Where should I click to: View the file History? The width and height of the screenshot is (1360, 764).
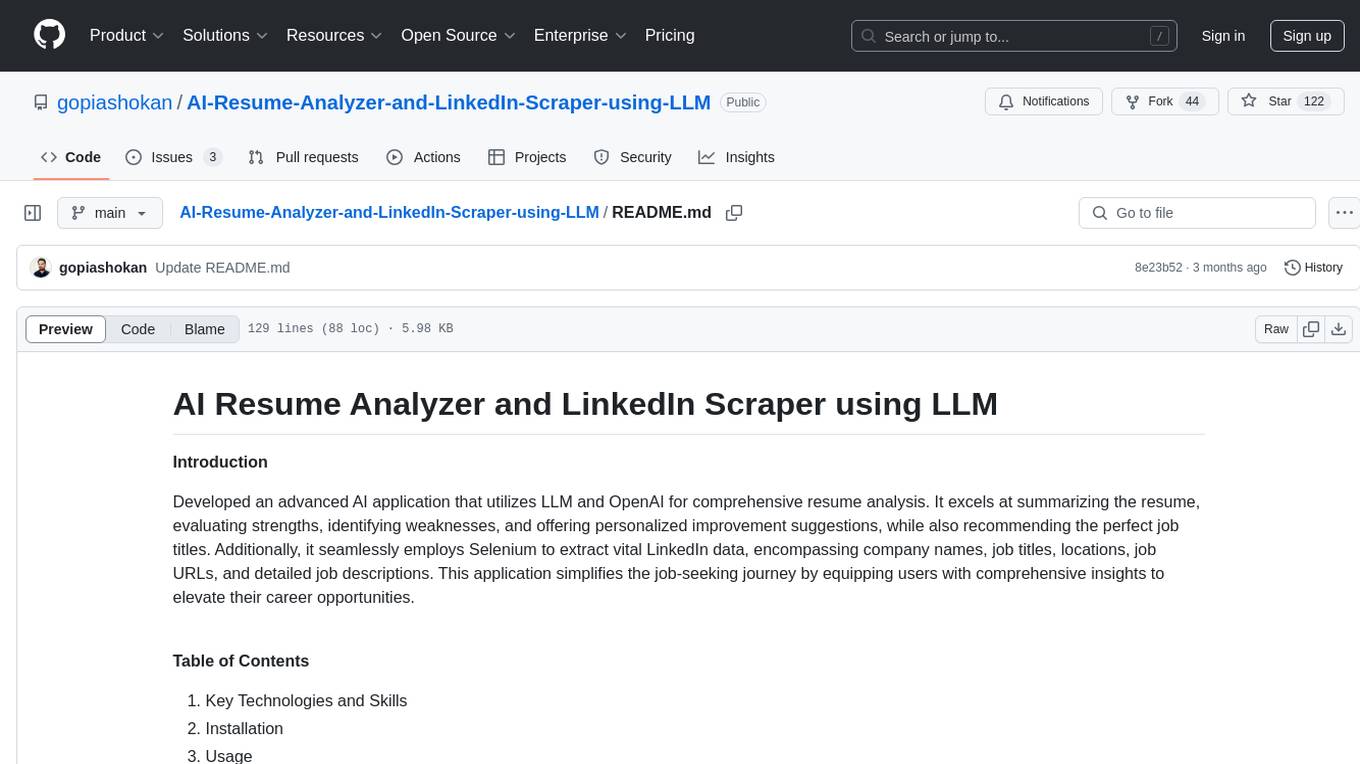point(1313,267)
